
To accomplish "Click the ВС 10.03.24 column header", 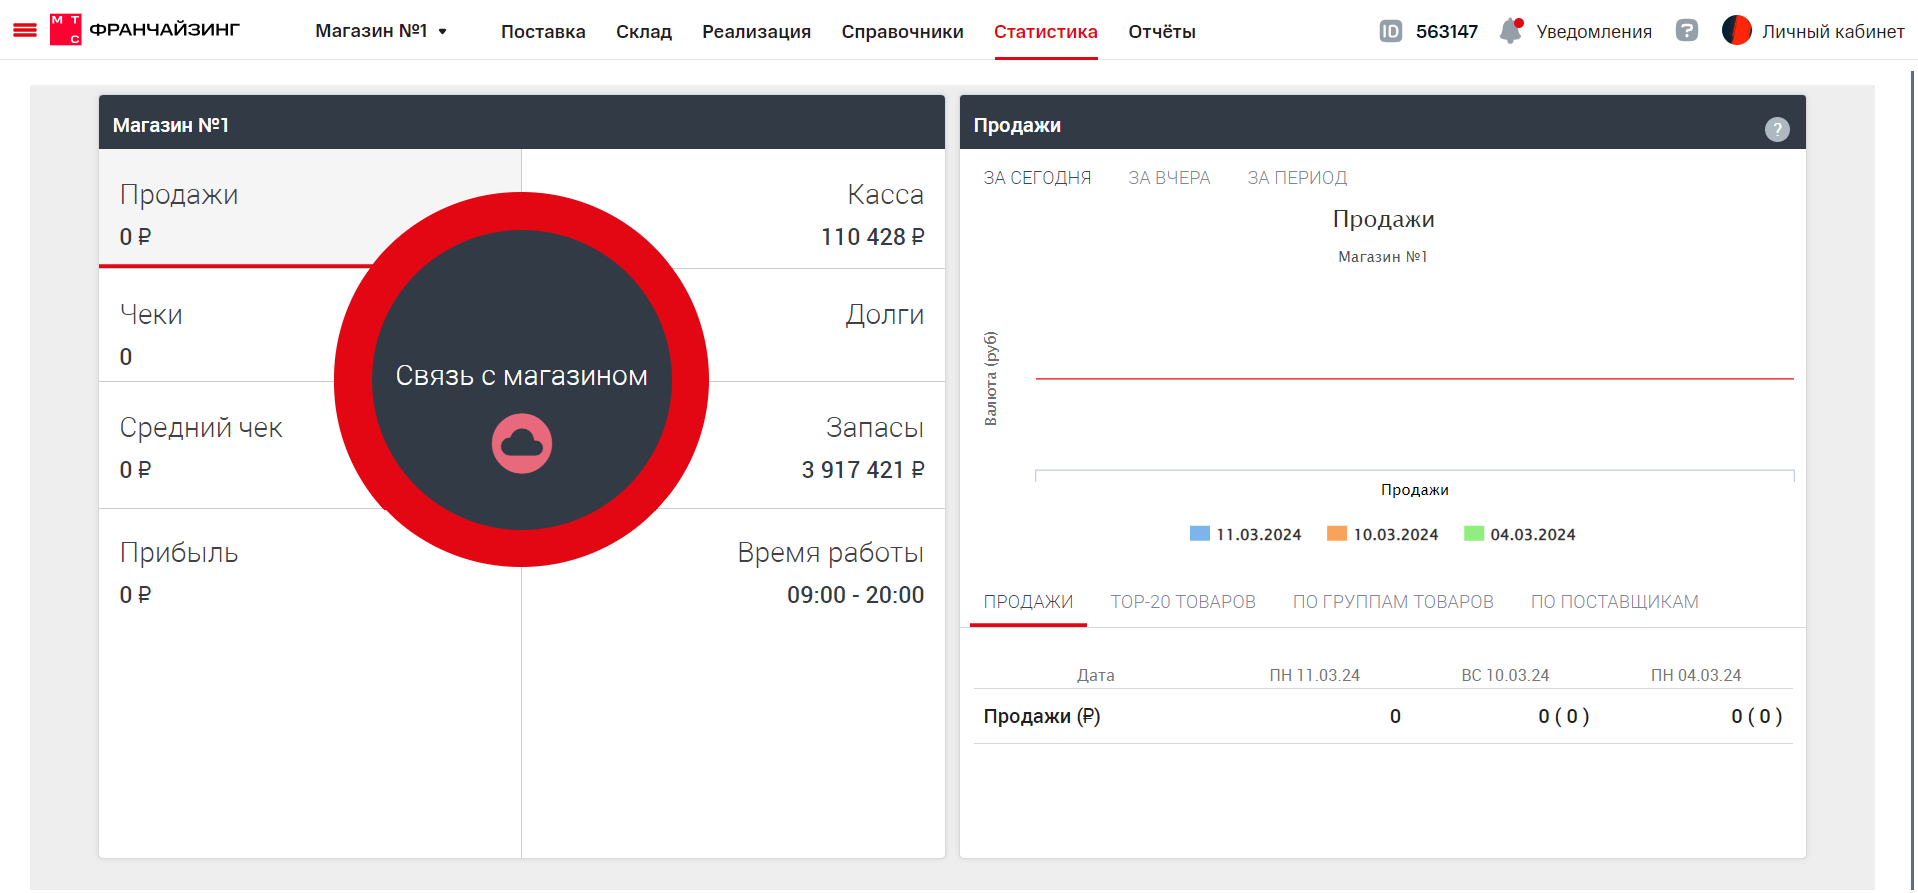I will pos(1505,675).
